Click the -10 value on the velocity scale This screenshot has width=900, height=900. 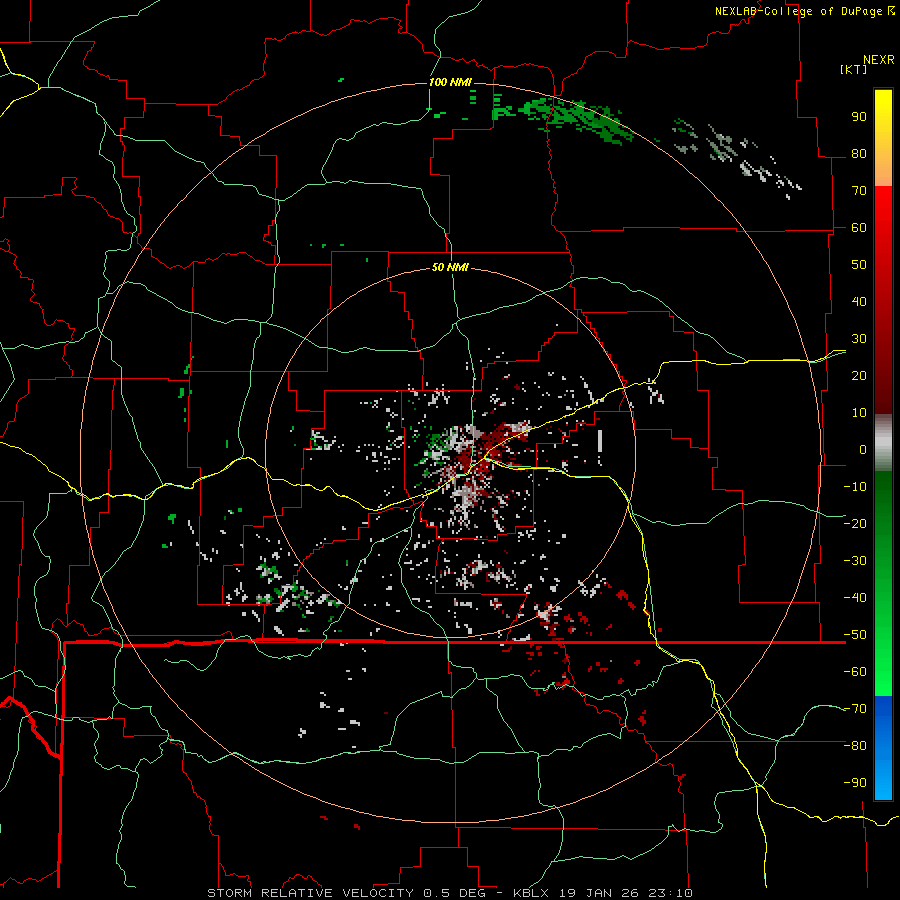(x=855, y=487)
